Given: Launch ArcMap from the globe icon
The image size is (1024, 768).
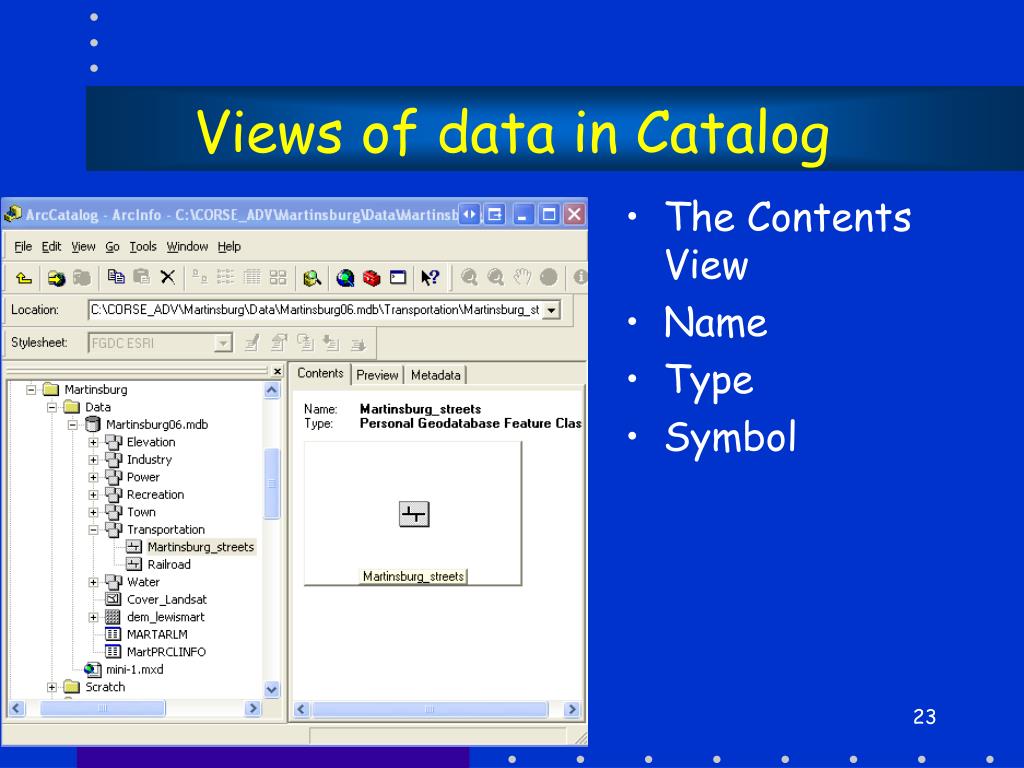Looking at the screenshot, I should [x=345, y=278].
